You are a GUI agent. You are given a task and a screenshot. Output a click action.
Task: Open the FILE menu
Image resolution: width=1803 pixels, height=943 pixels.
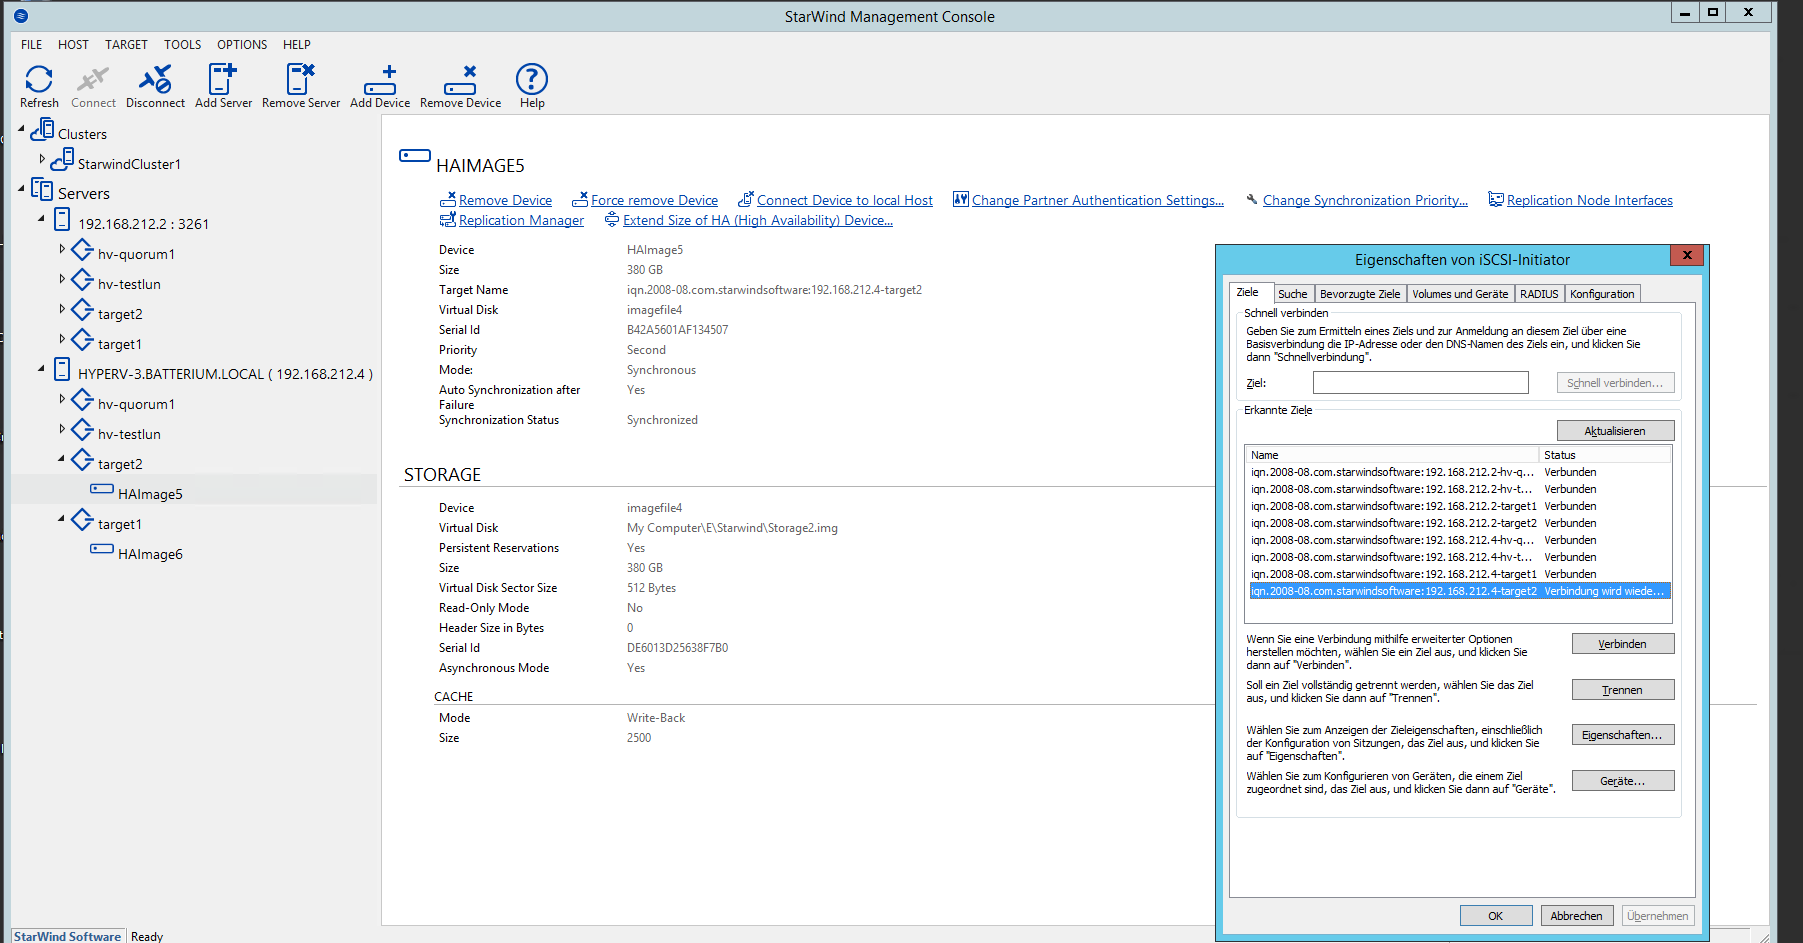pyautogui.click(x=32, y=44)
